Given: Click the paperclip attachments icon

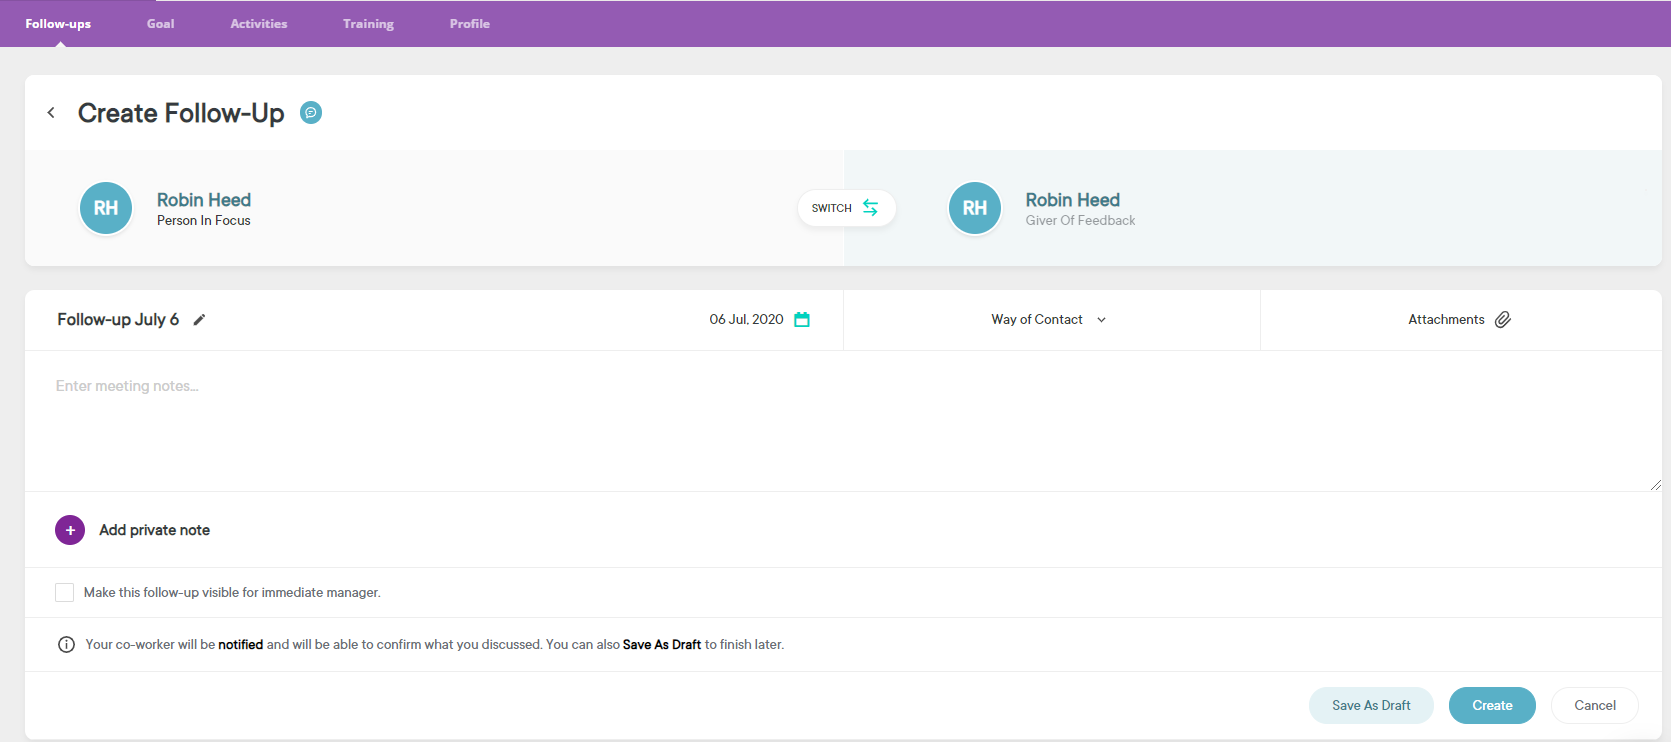Looking at the screenshot, I should tap(1502, 320).
